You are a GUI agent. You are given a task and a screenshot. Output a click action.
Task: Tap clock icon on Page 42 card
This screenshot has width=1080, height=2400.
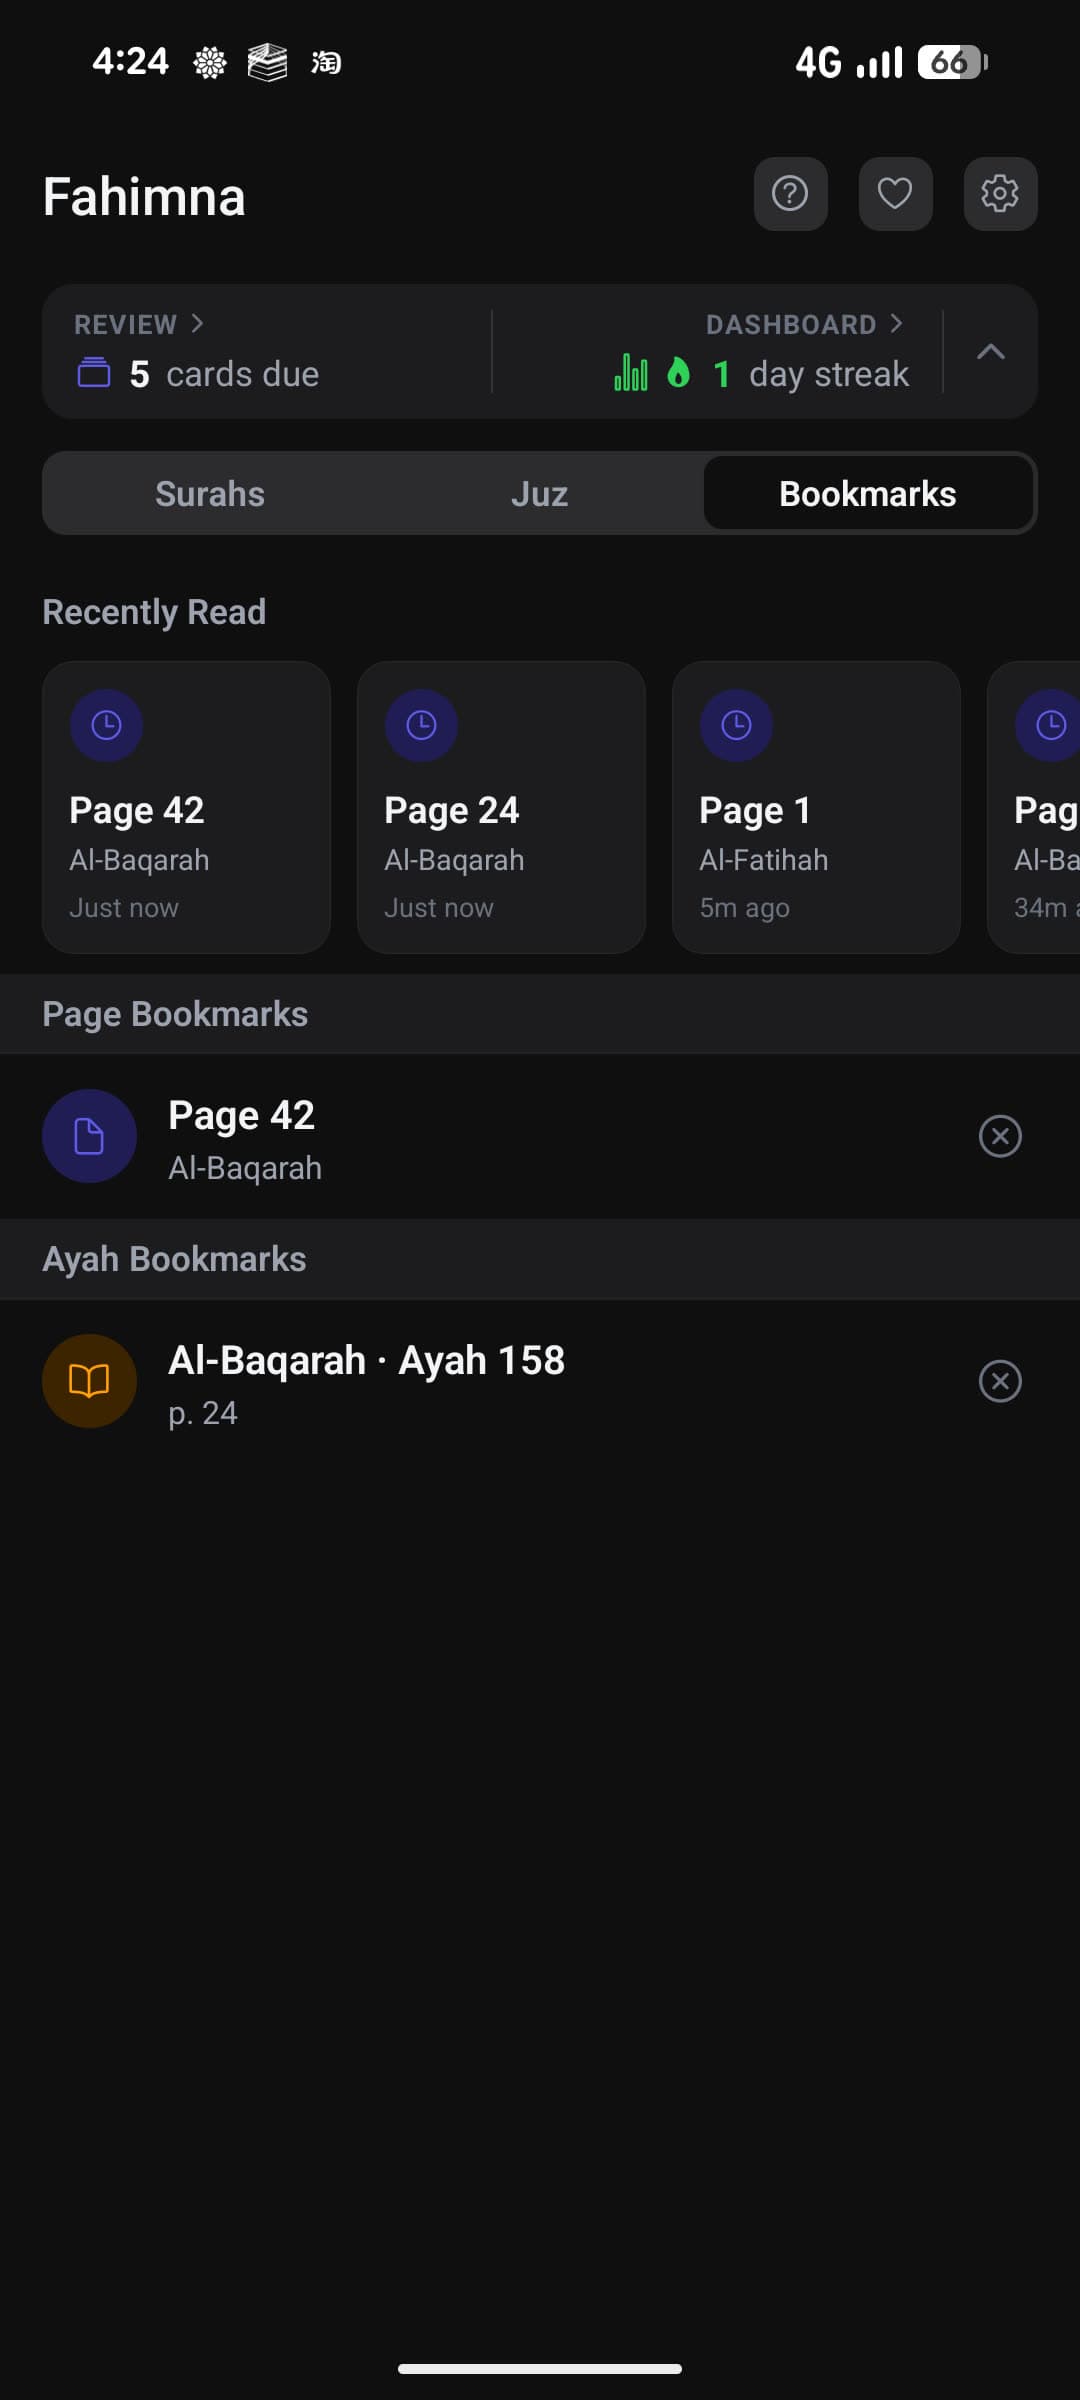(x=106, y=725)
